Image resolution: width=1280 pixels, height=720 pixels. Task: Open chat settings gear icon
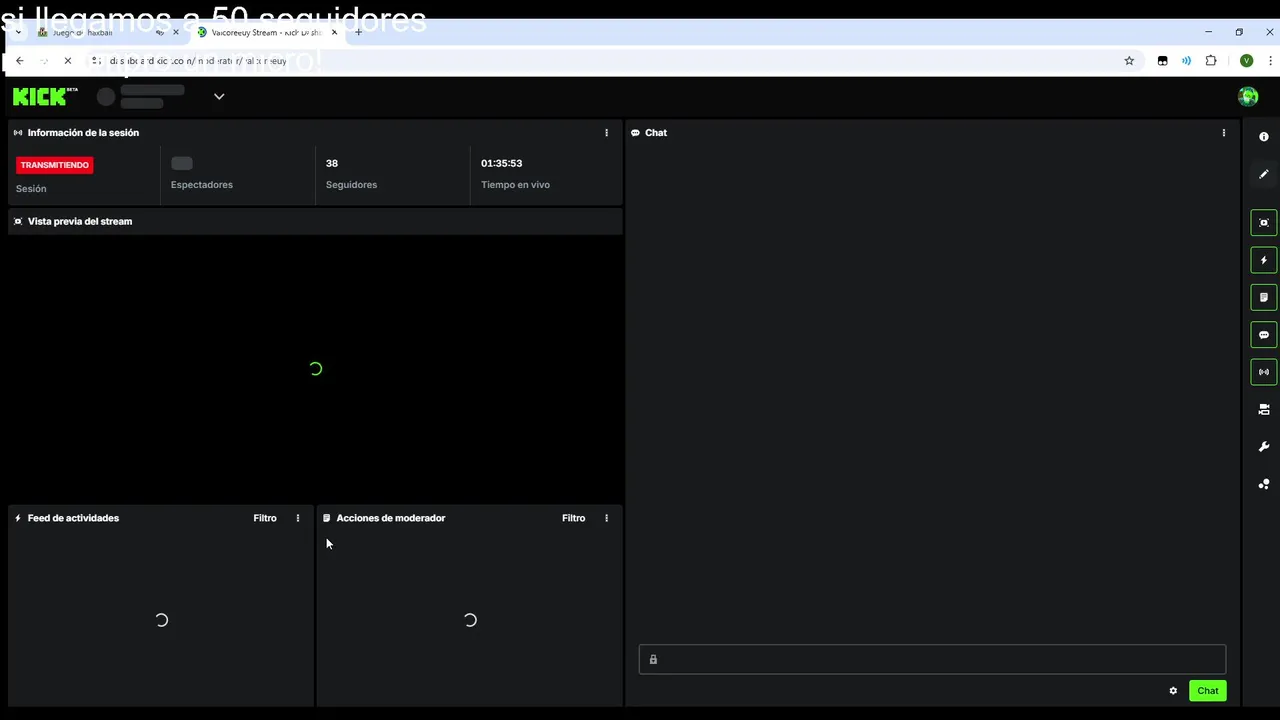[x=1173, y=691]
